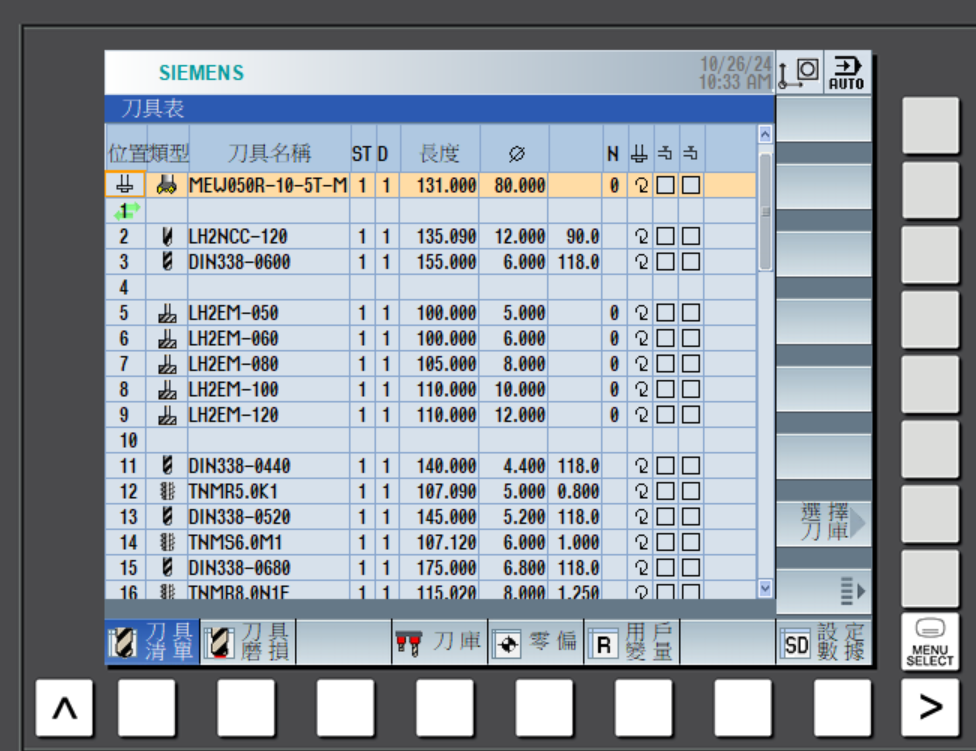Click drill icon for DIN338-0440
Image resolution: width=976 pixels, height=751 pixels.
coord(166,465)
